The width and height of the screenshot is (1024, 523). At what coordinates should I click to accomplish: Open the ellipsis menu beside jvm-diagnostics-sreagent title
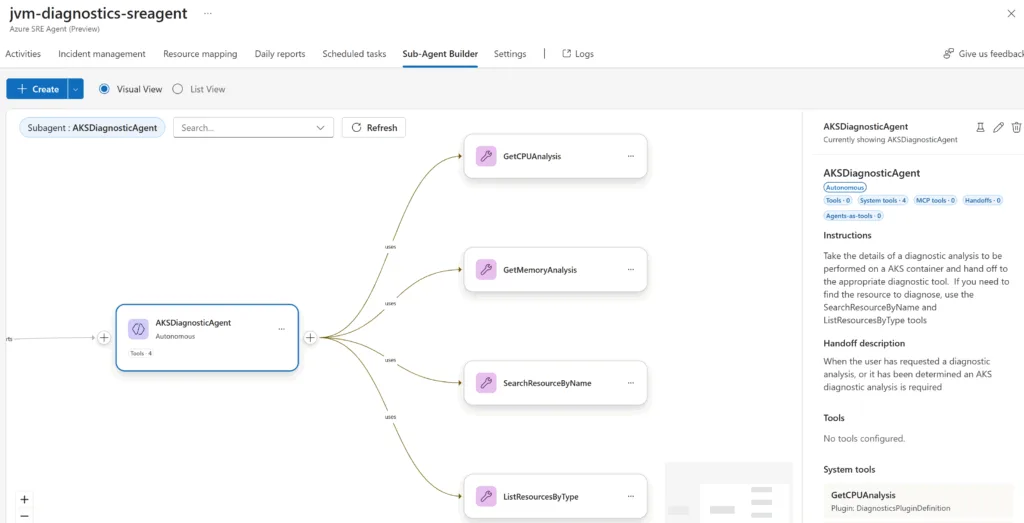point(208,13)
